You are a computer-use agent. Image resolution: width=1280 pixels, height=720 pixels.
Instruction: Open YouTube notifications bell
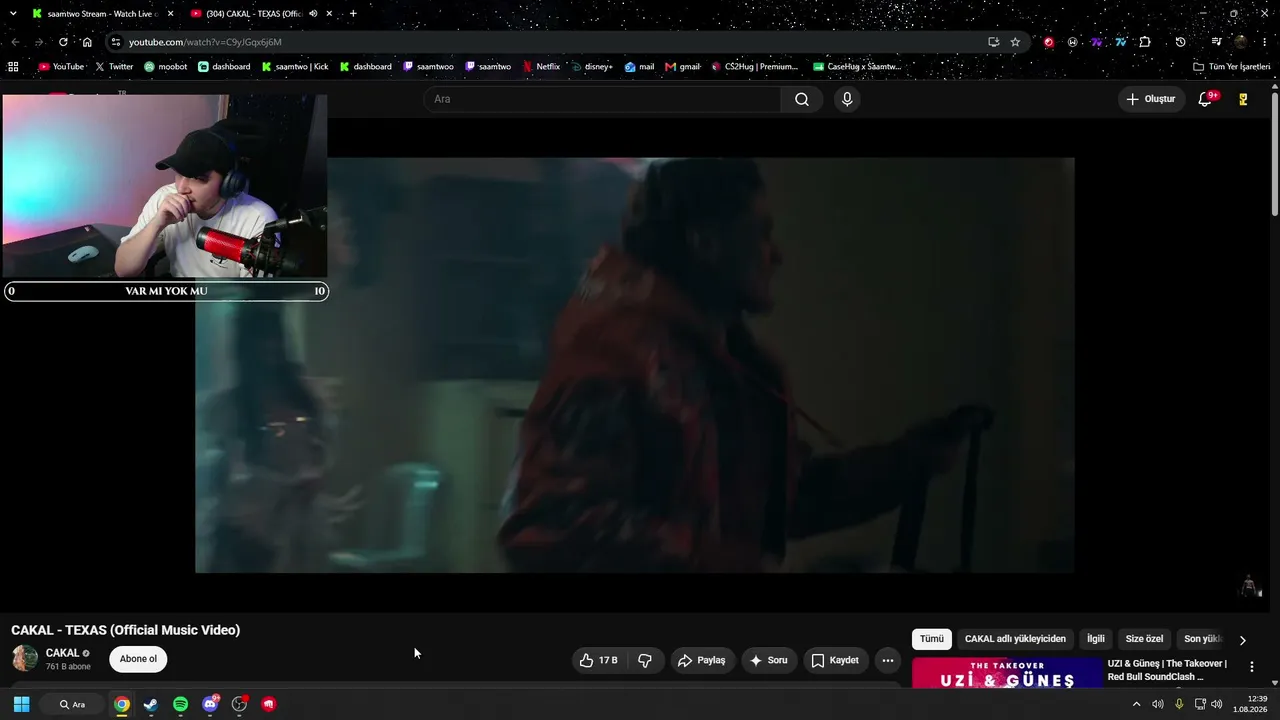[1205, 99]
